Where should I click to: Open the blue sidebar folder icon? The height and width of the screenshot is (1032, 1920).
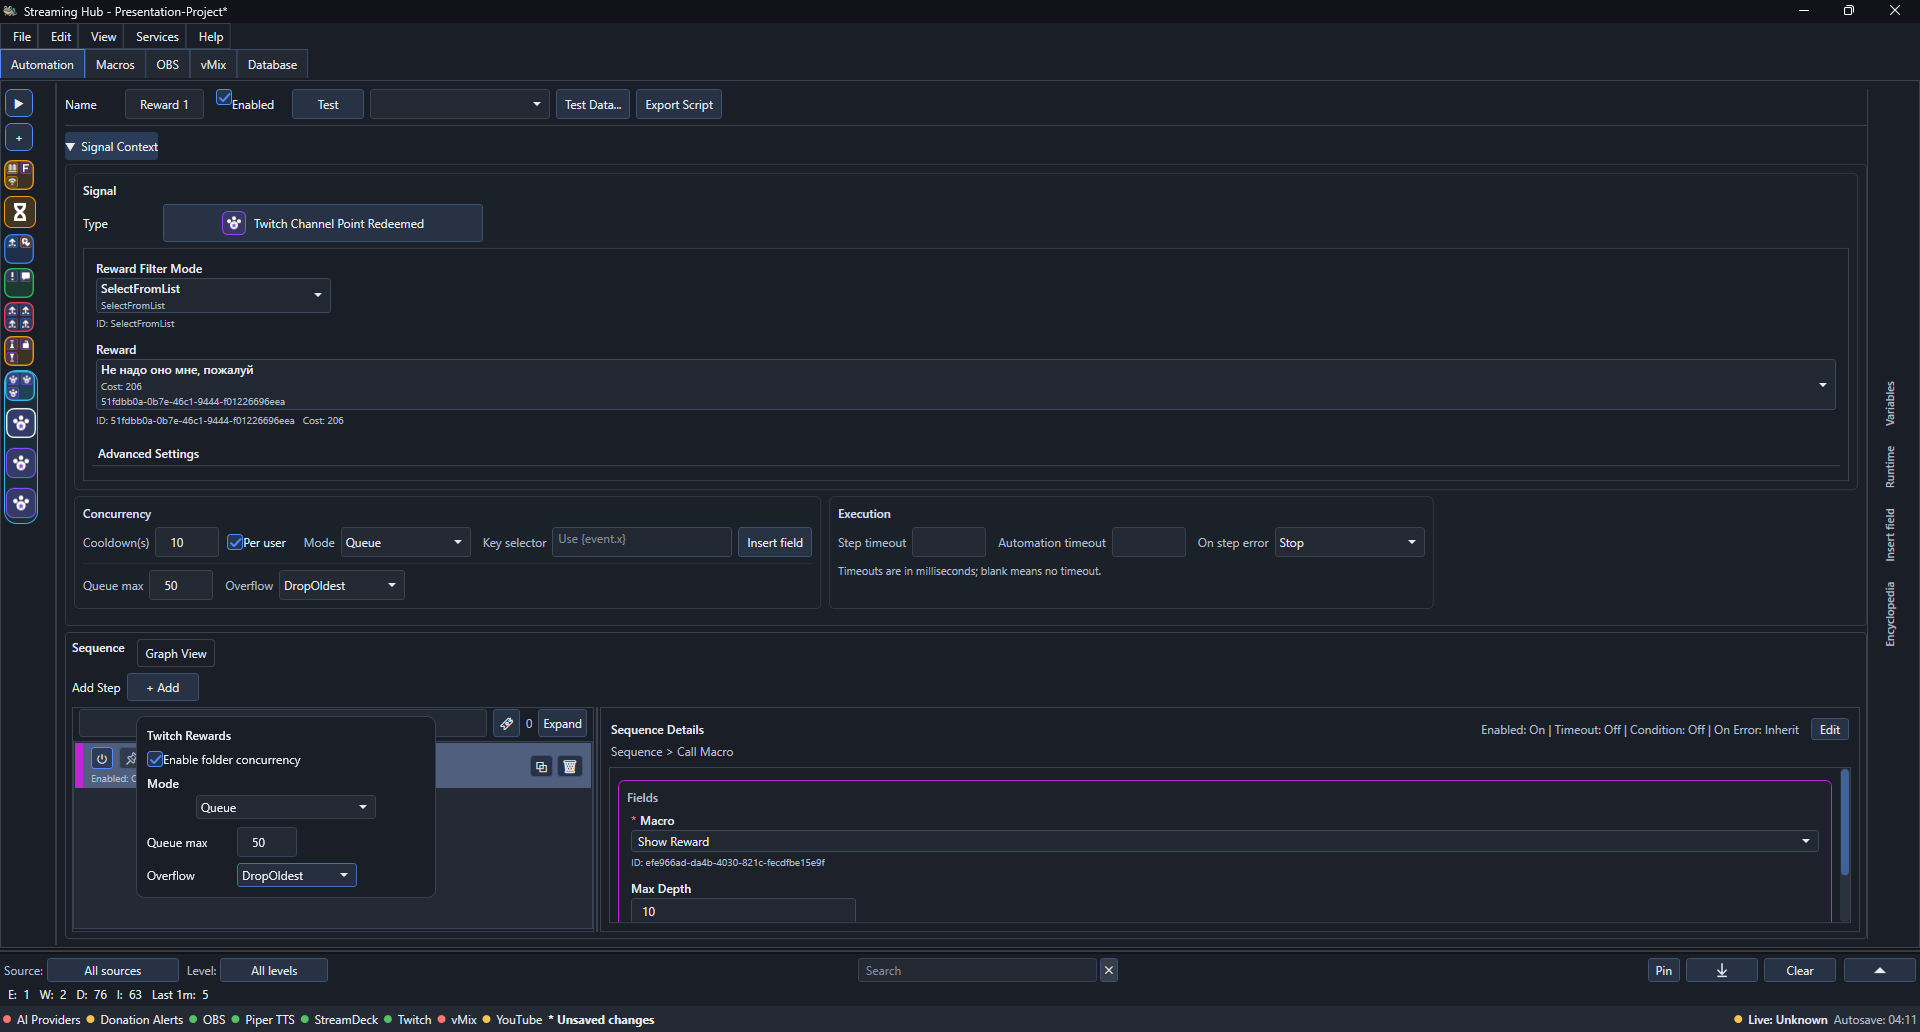(20, 247)
